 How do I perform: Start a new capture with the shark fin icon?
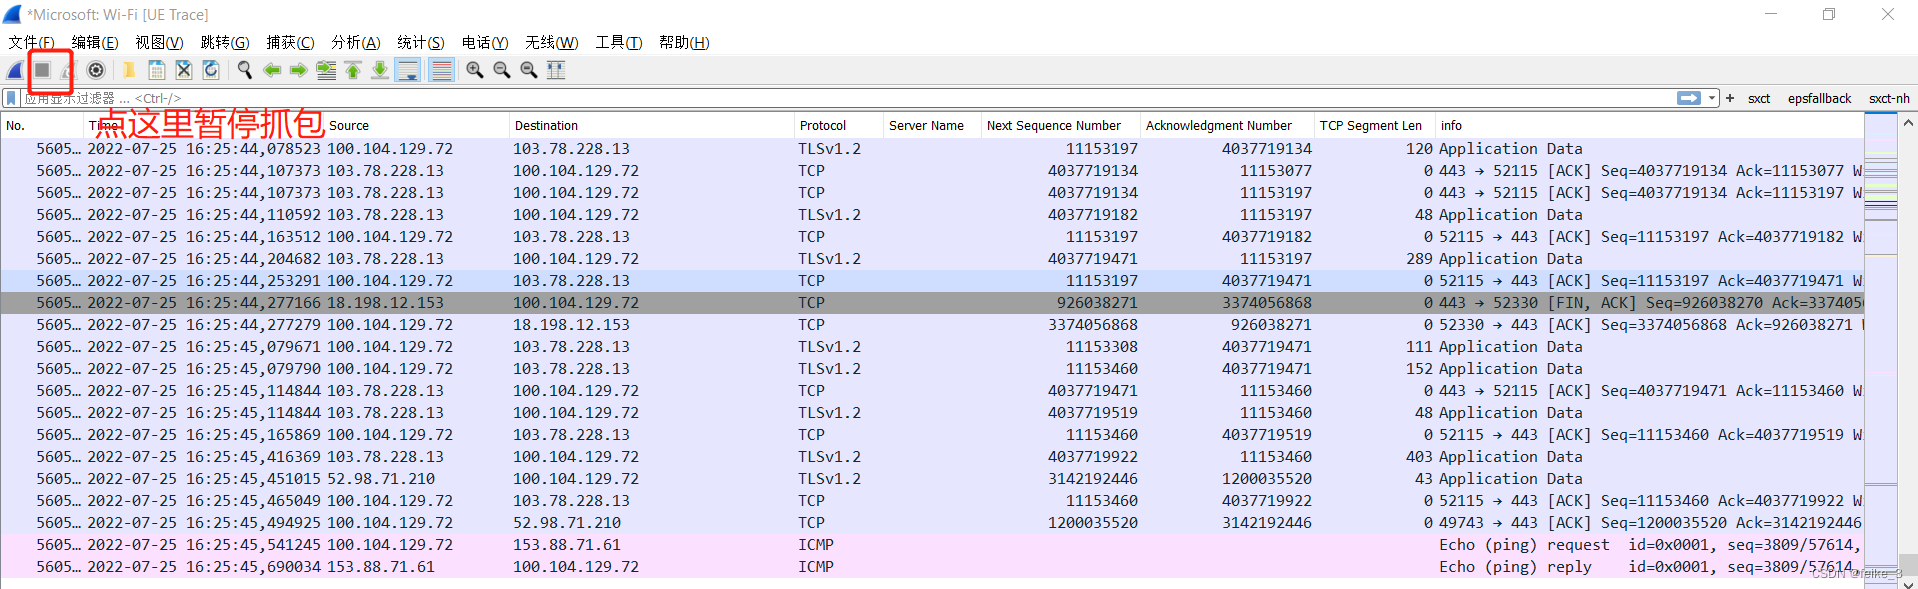pyautogui.click(x=15, y=70)
